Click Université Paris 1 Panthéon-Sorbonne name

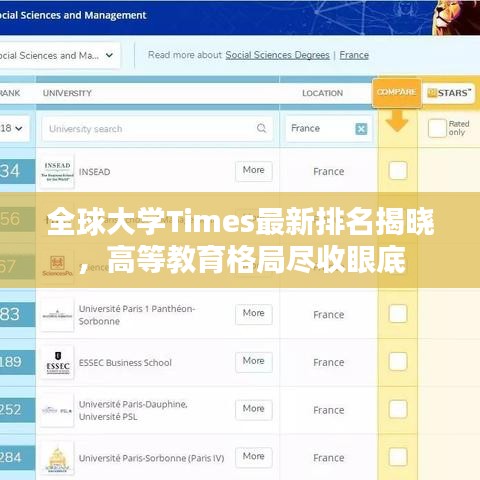137,315
